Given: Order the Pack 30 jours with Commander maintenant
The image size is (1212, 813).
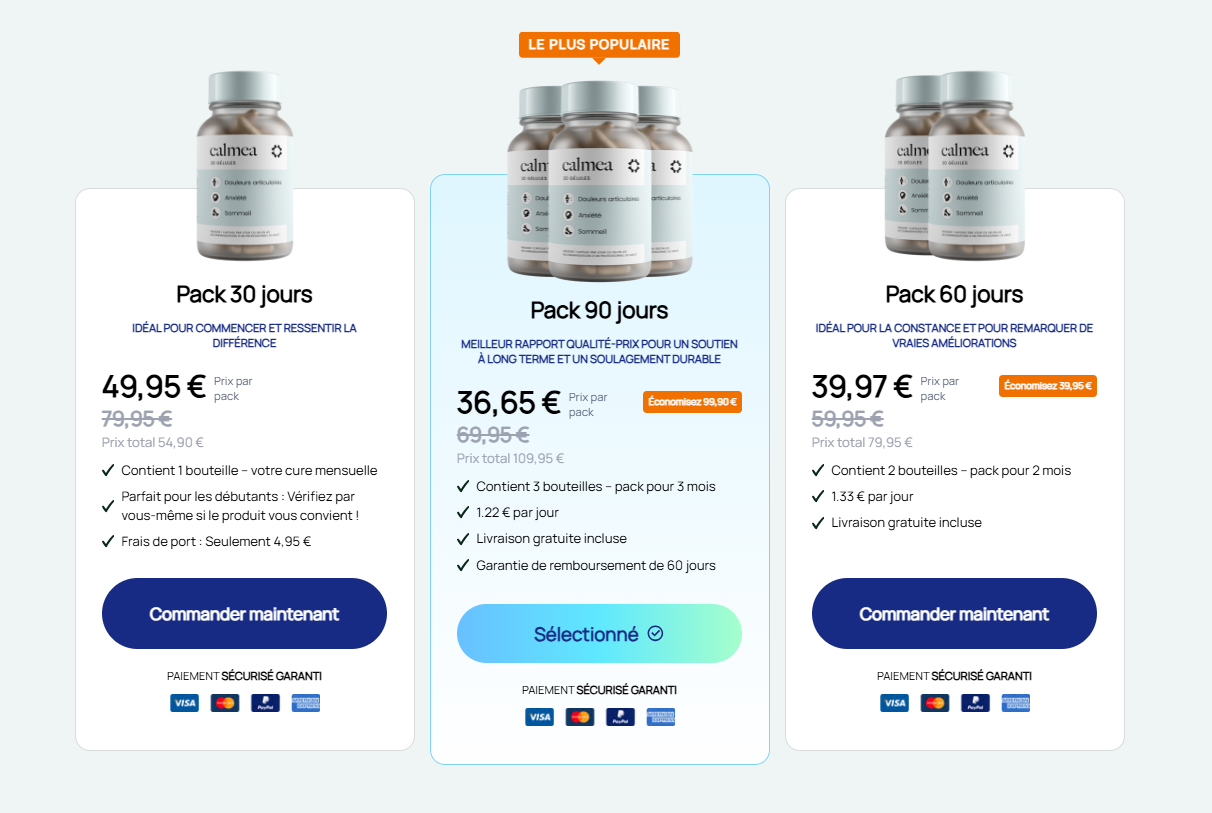Looking at the screenshot, I should (244, 613).
